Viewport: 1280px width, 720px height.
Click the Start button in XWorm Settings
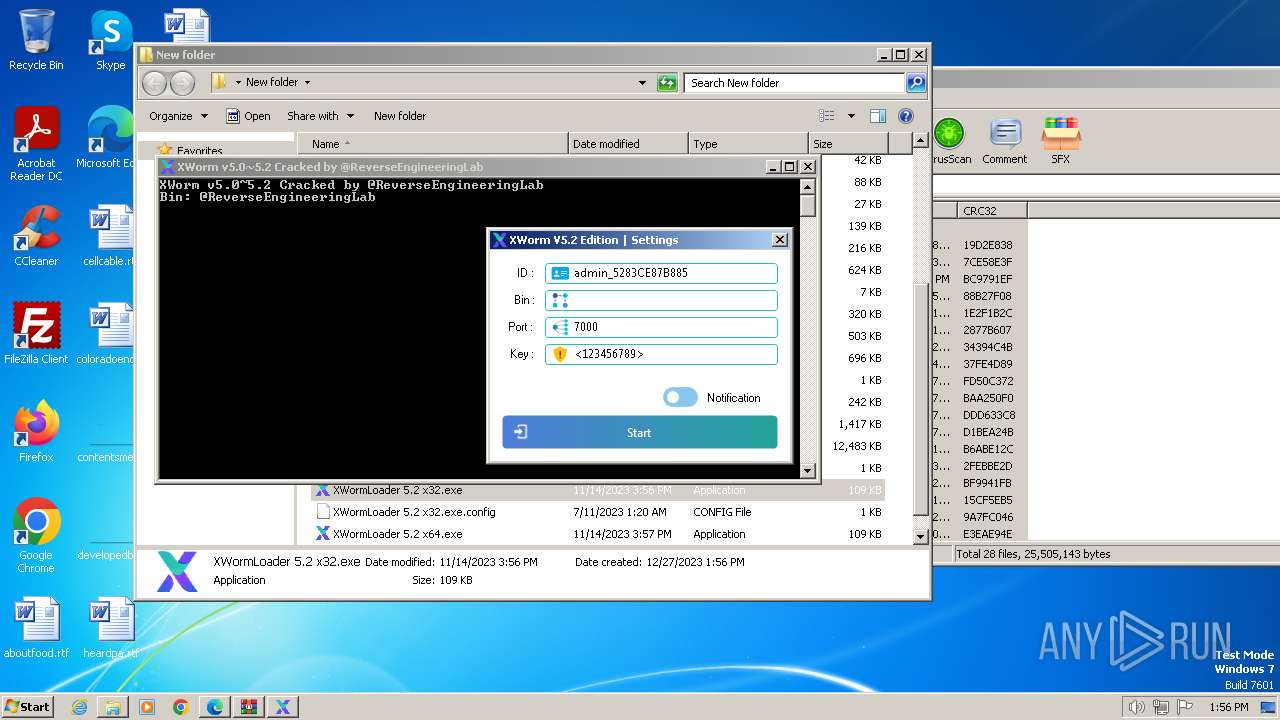[x=639, y=433]
